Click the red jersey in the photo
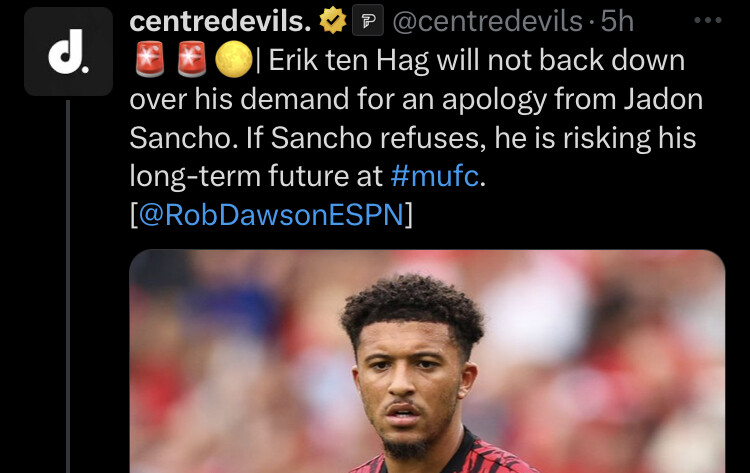This screenshot has height=473, width=750. [445, 455]
